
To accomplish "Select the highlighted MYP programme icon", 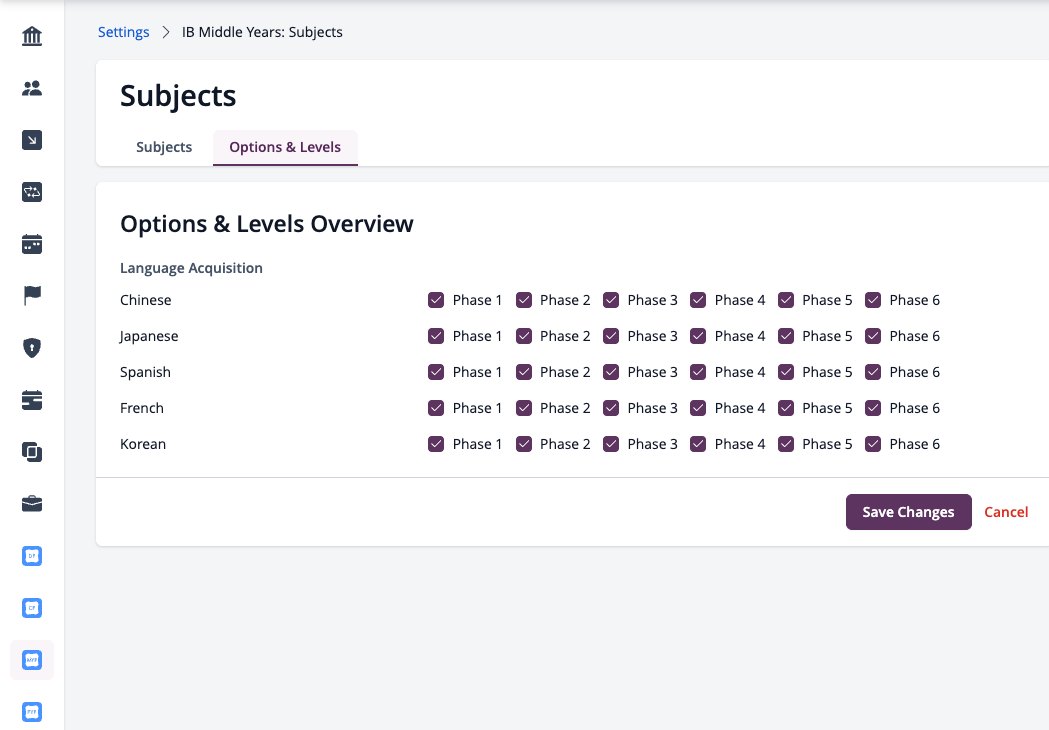I will pyautogui.click(x=31, y=660).
